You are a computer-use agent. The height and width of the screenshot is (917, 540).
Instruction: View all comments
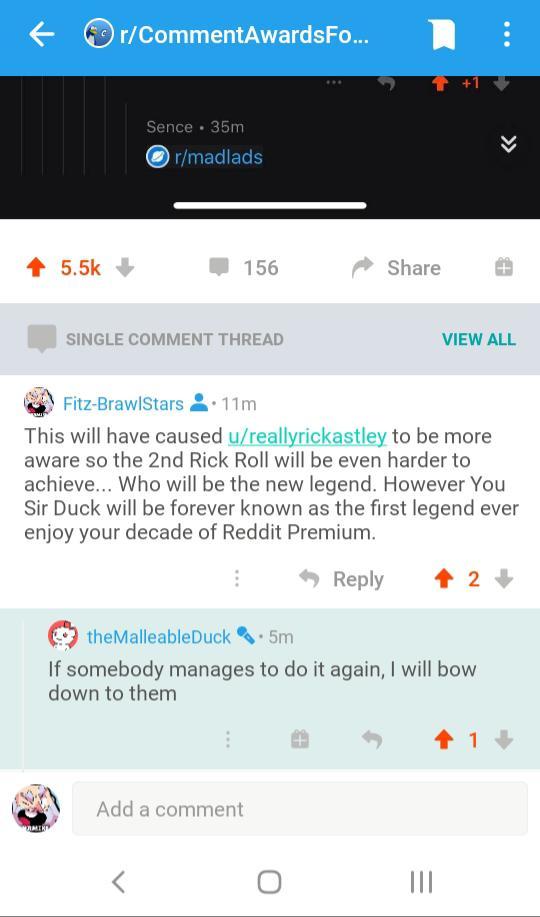pos(479,339)
